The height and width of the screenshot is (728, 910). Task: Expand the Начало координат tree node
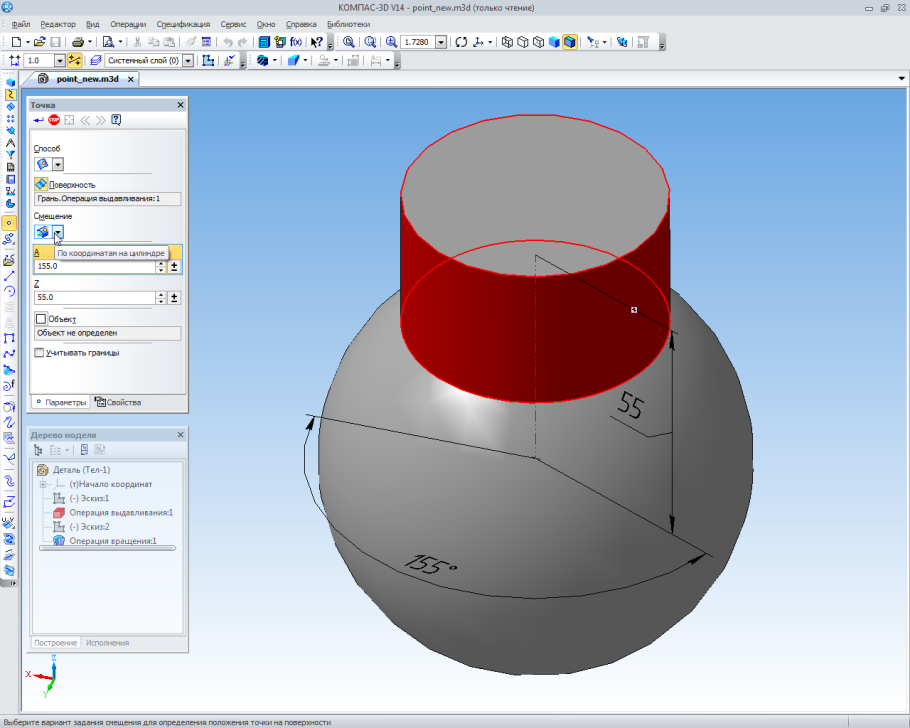pos(44,484)
